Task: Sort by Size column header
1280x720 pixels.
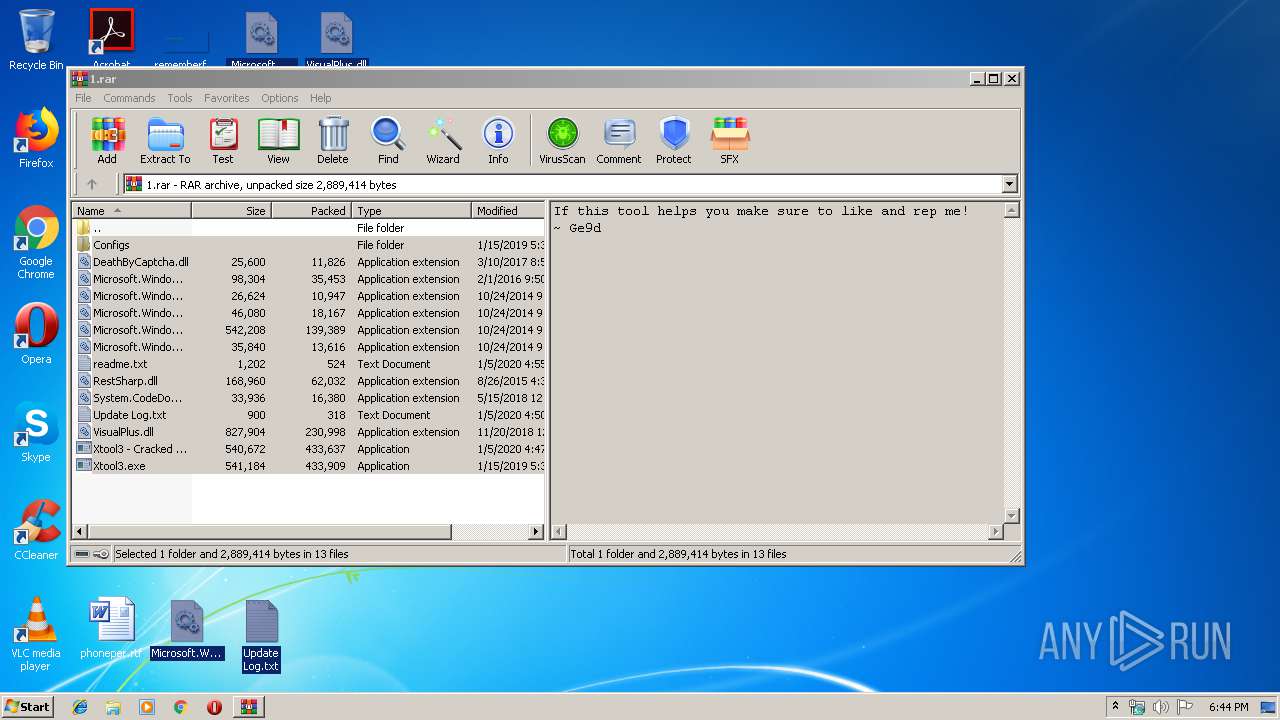Action: point(232,211)
